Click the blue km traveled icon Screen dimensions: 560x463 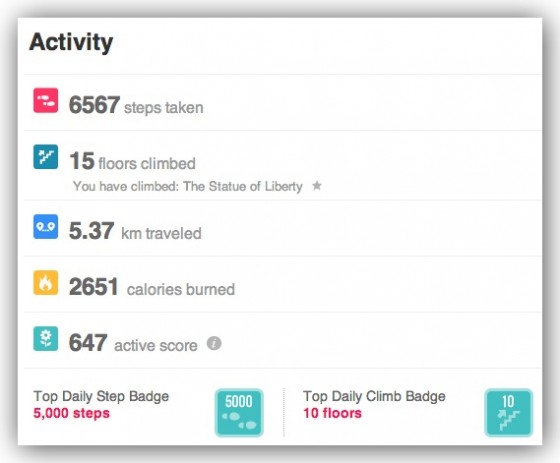coord(46,226)
